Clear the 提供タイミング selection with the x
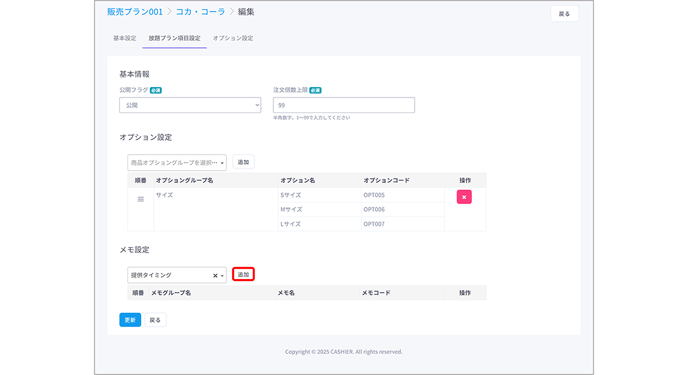This screenshot has width=688, height=375. click(x=215, y=275)
